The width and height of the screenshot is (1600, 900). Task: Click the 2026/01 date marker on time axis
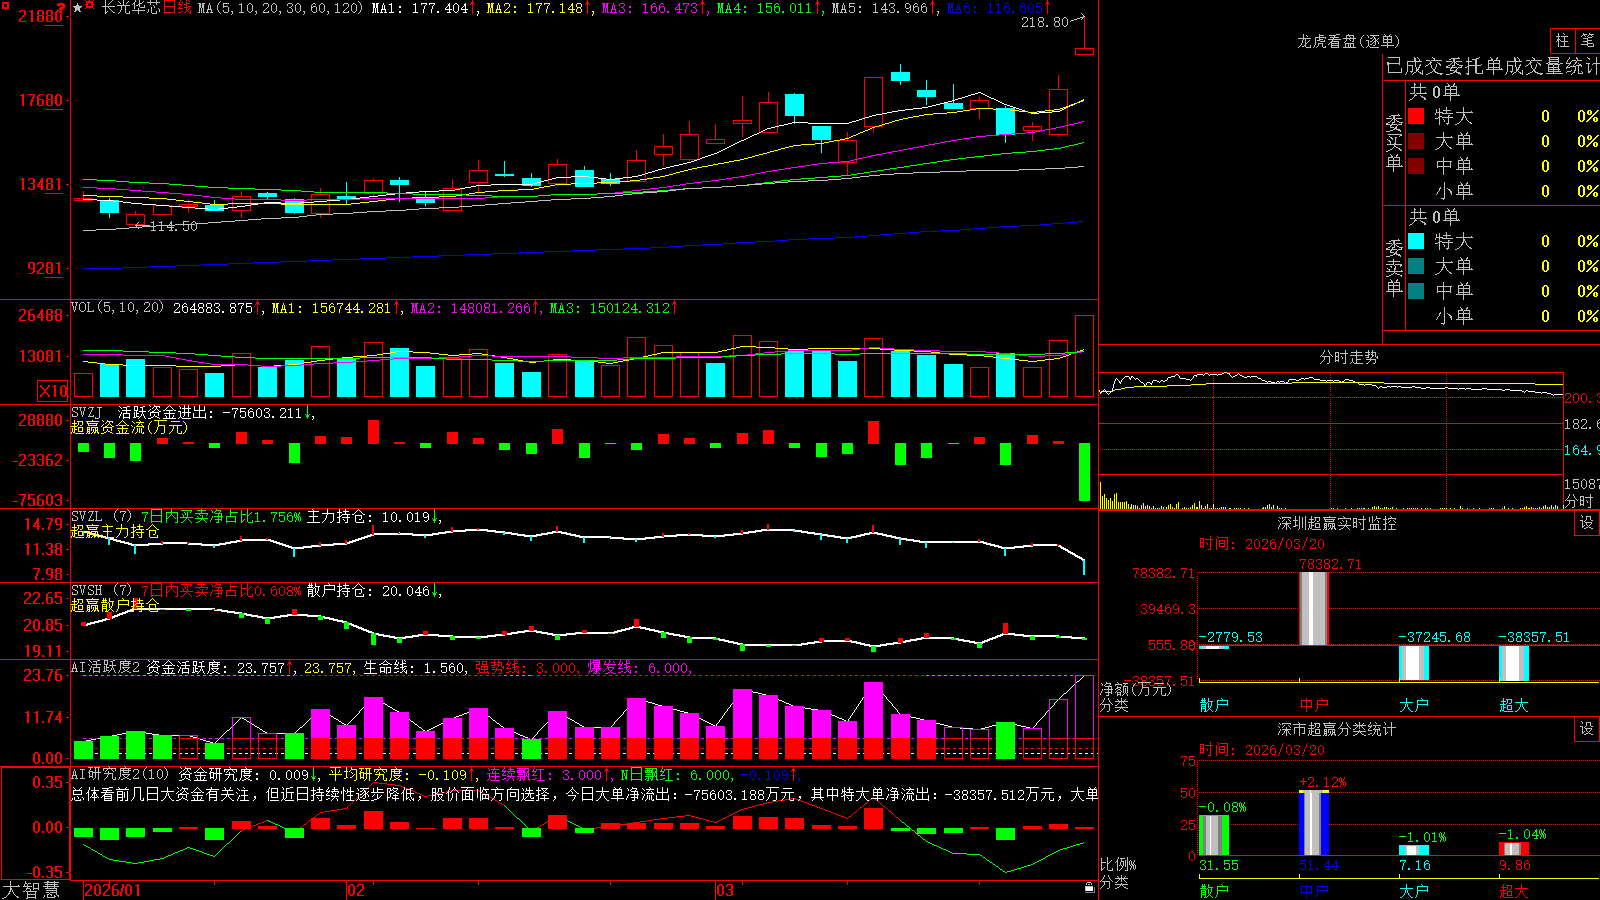(x=113, y=890)
